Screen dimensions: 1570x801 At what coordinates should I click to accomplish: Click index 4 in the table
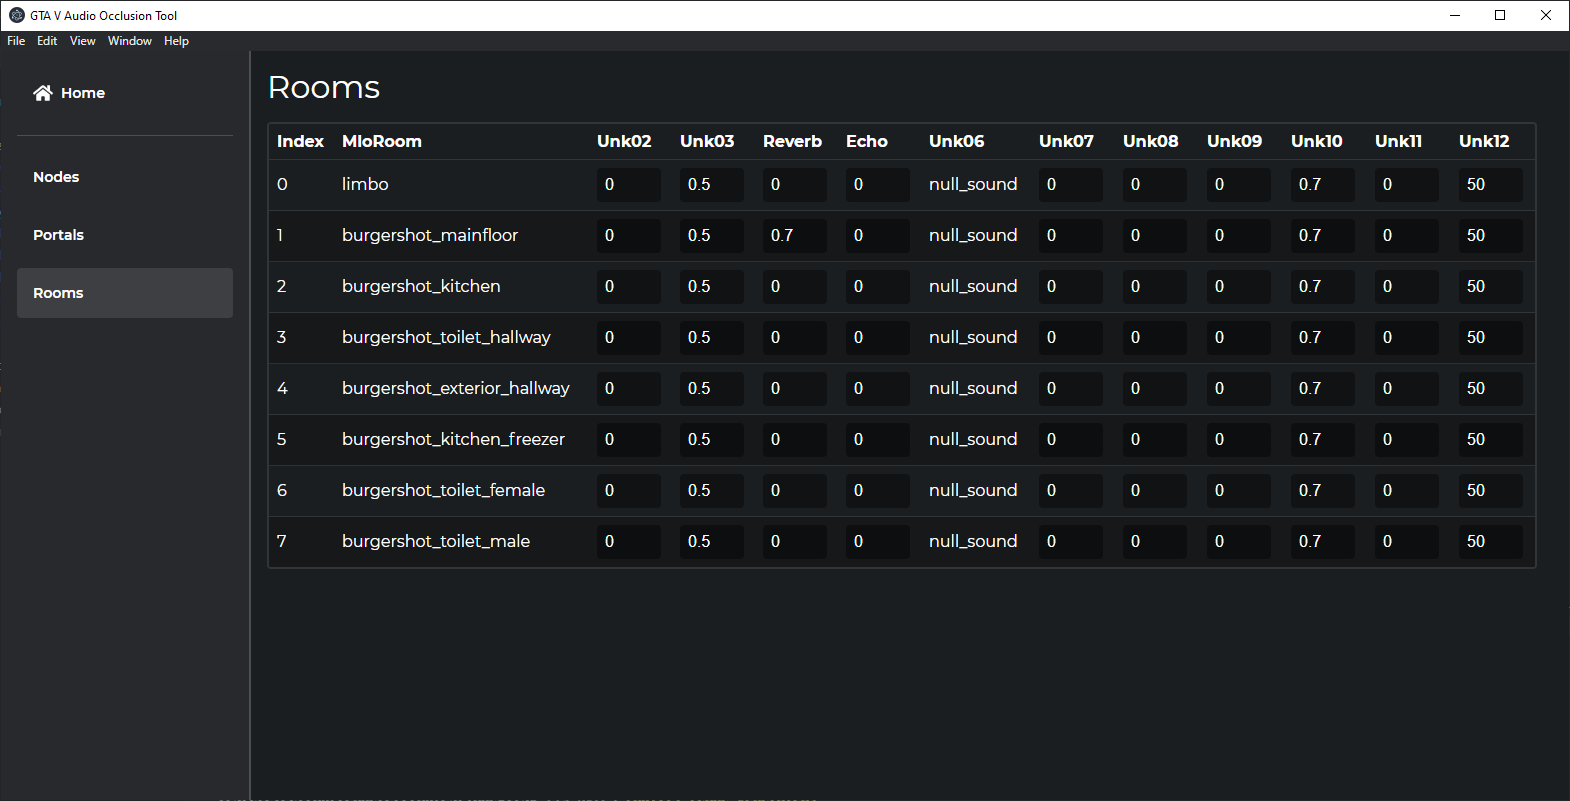click(x=282, y=388)
